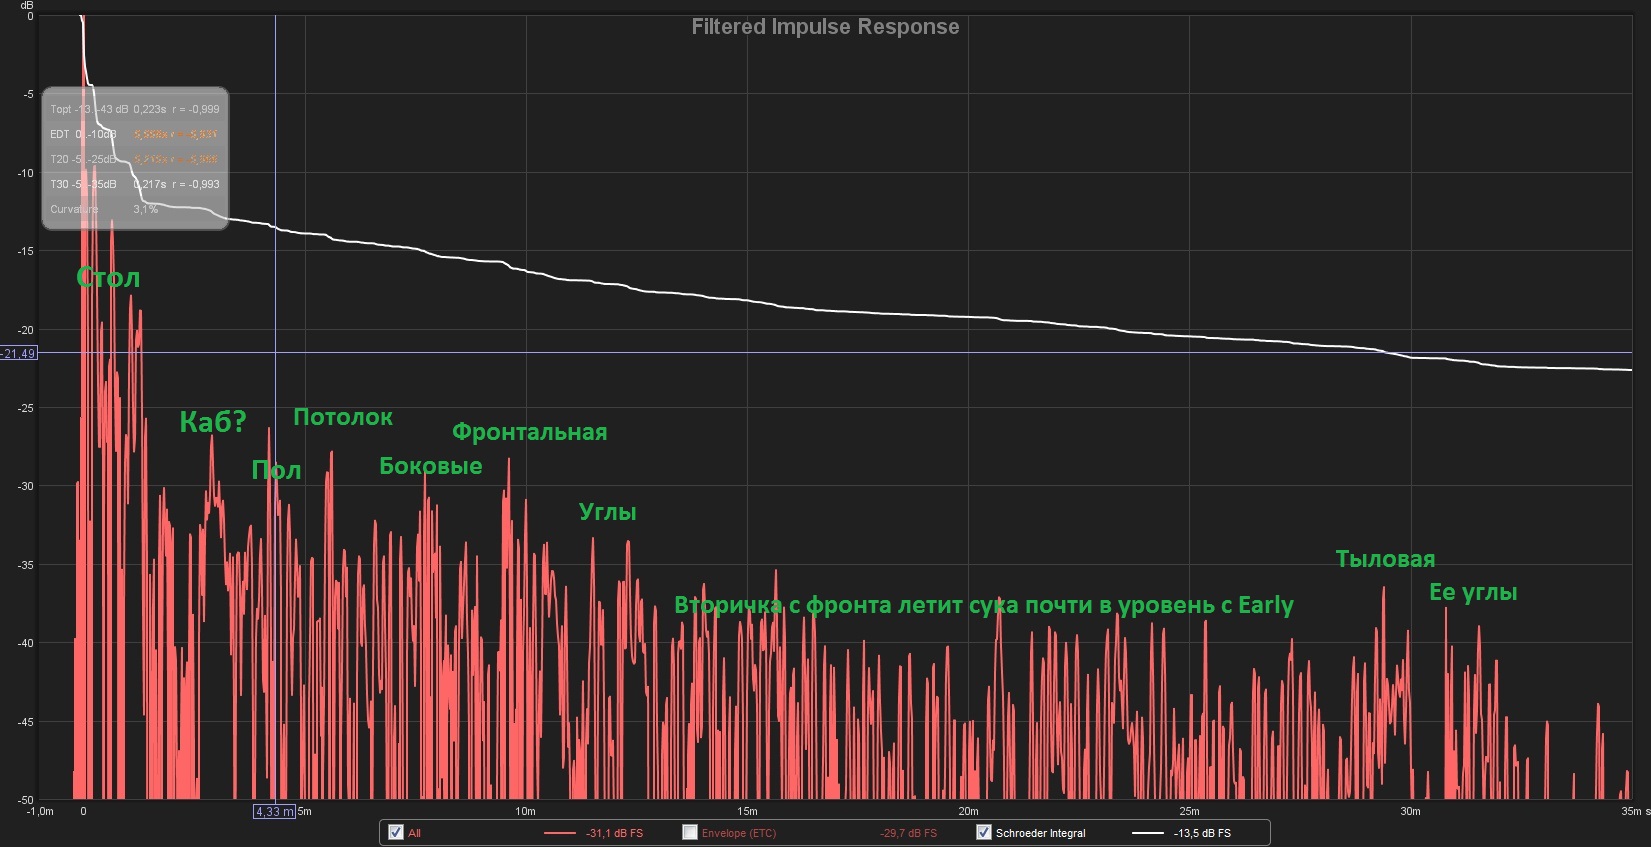Click the 20m tick on the time axis

[968, 811]
